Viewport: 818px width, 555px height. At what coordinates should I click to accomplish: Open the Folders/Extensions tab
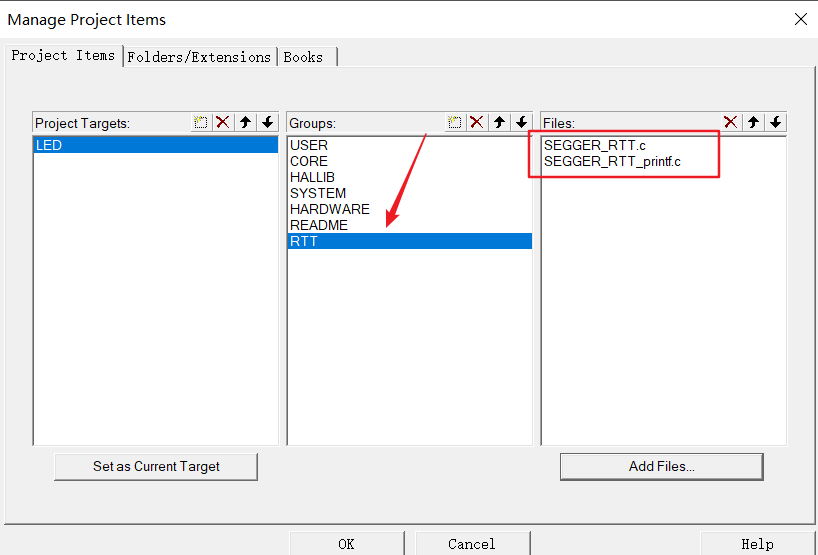tap(199, 57)
